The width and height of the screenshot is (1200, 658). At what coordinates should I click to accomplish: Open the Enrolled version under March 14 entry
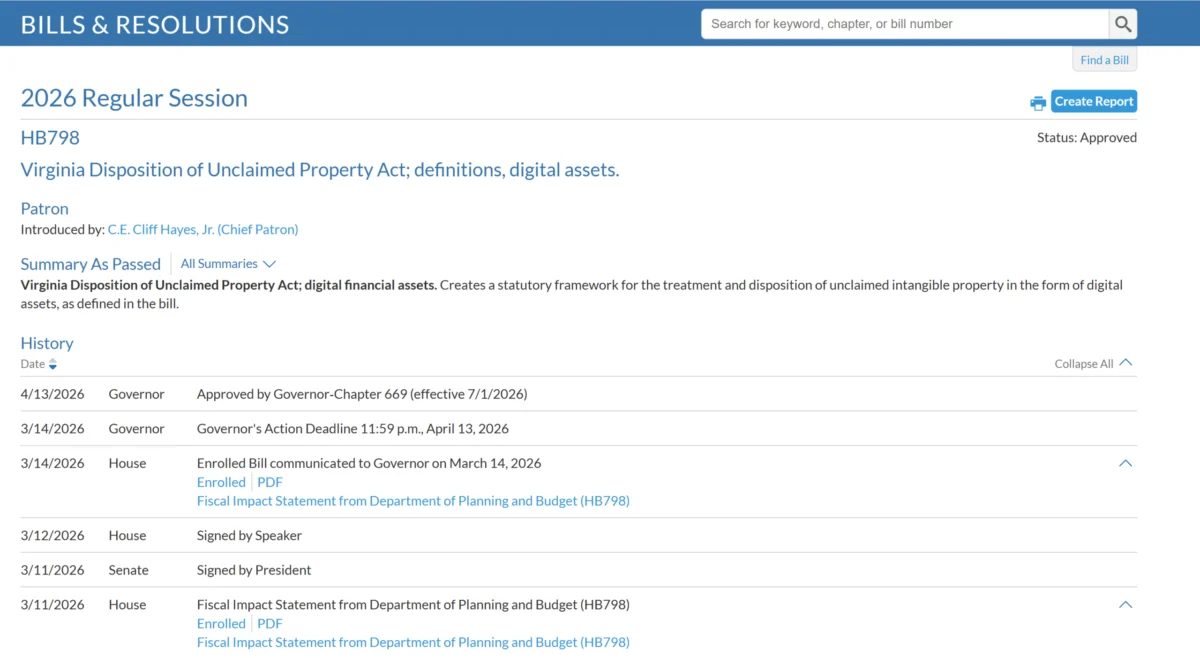pos(220,481)
